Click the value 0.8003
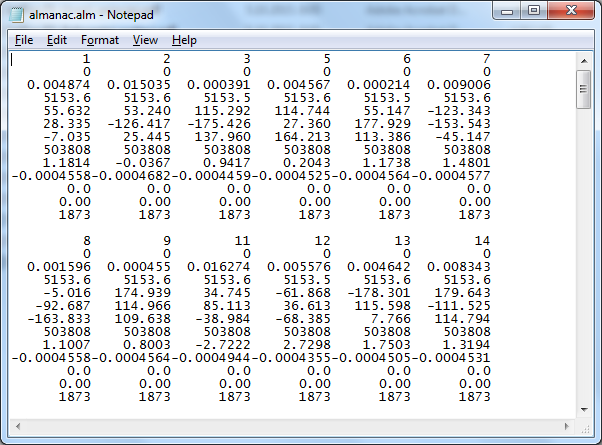Screen dimensions: 602x445 coord(147,345)
